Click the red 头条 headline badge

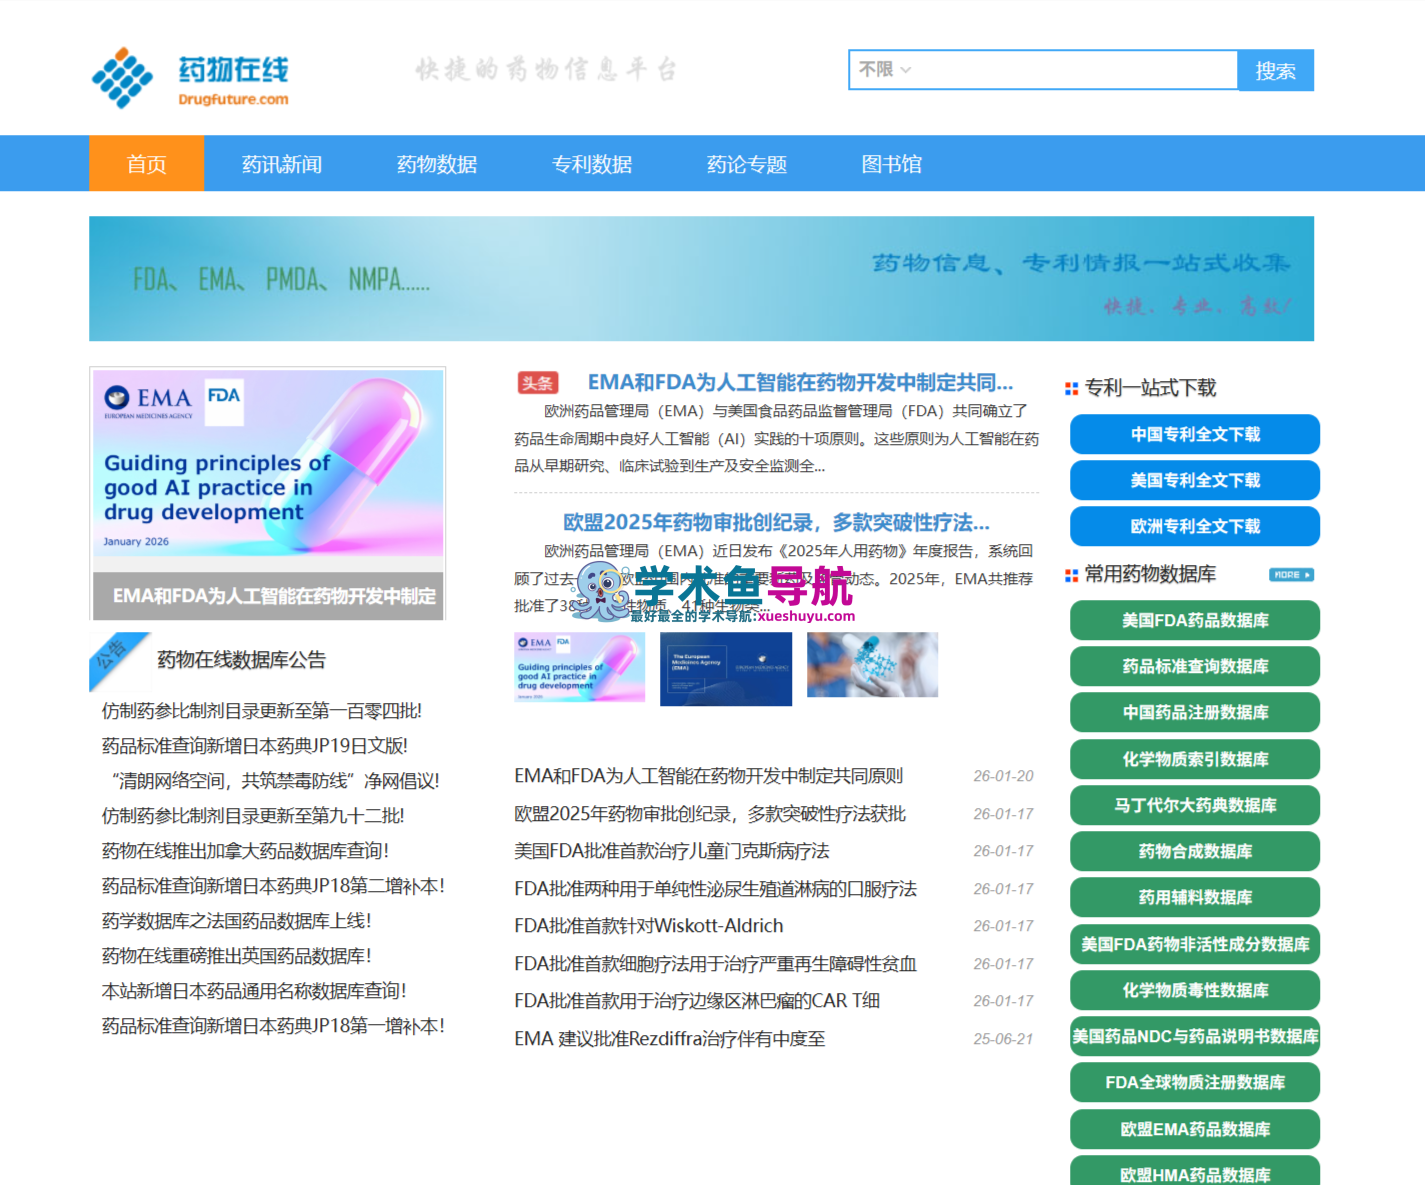tap(537, 383)
